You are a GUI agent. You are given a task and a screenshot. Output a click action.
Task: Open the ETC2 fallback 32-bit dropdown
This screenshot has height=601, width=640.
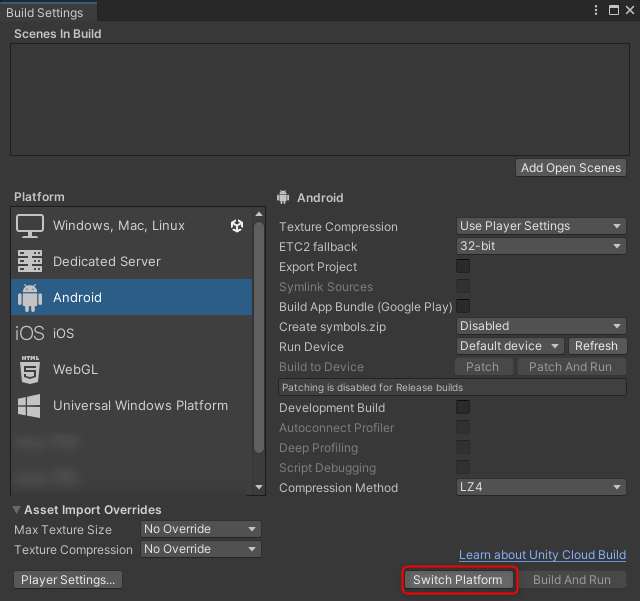pos(541,246)
